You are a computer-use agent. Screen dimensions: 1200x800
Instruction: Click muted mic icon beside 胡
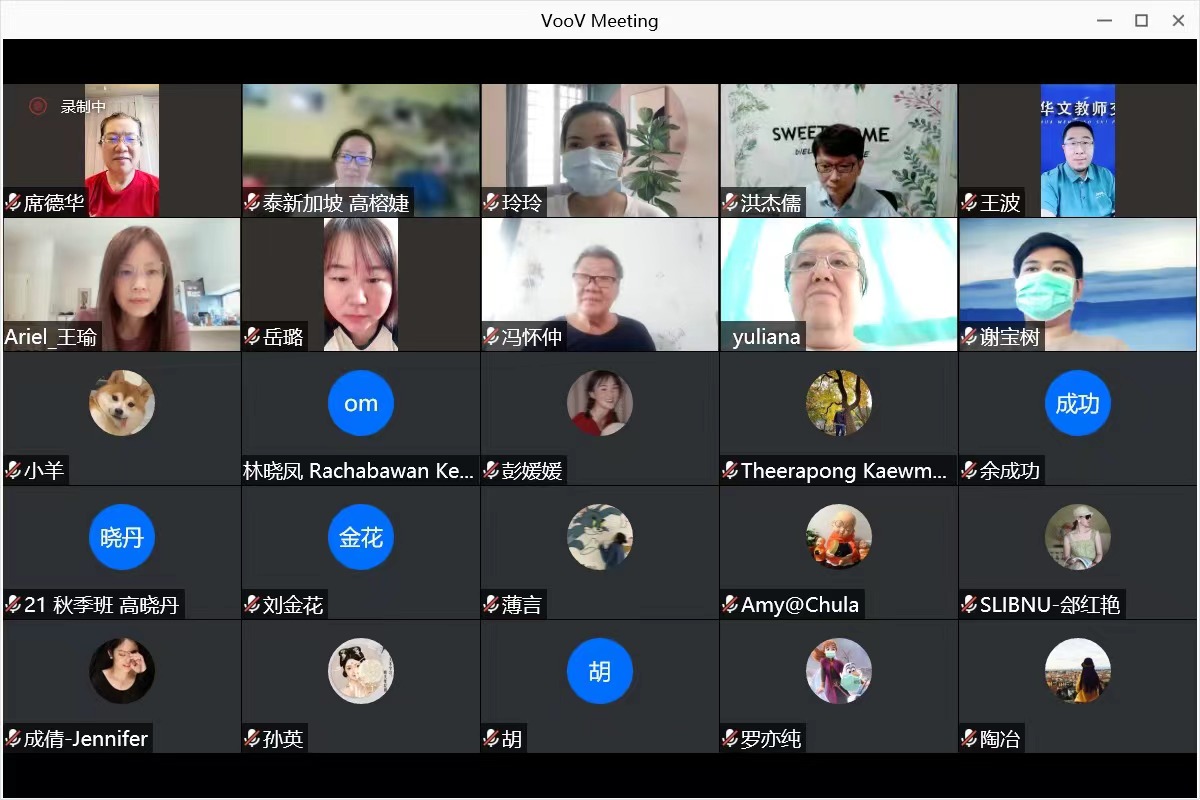pos(491,739)
